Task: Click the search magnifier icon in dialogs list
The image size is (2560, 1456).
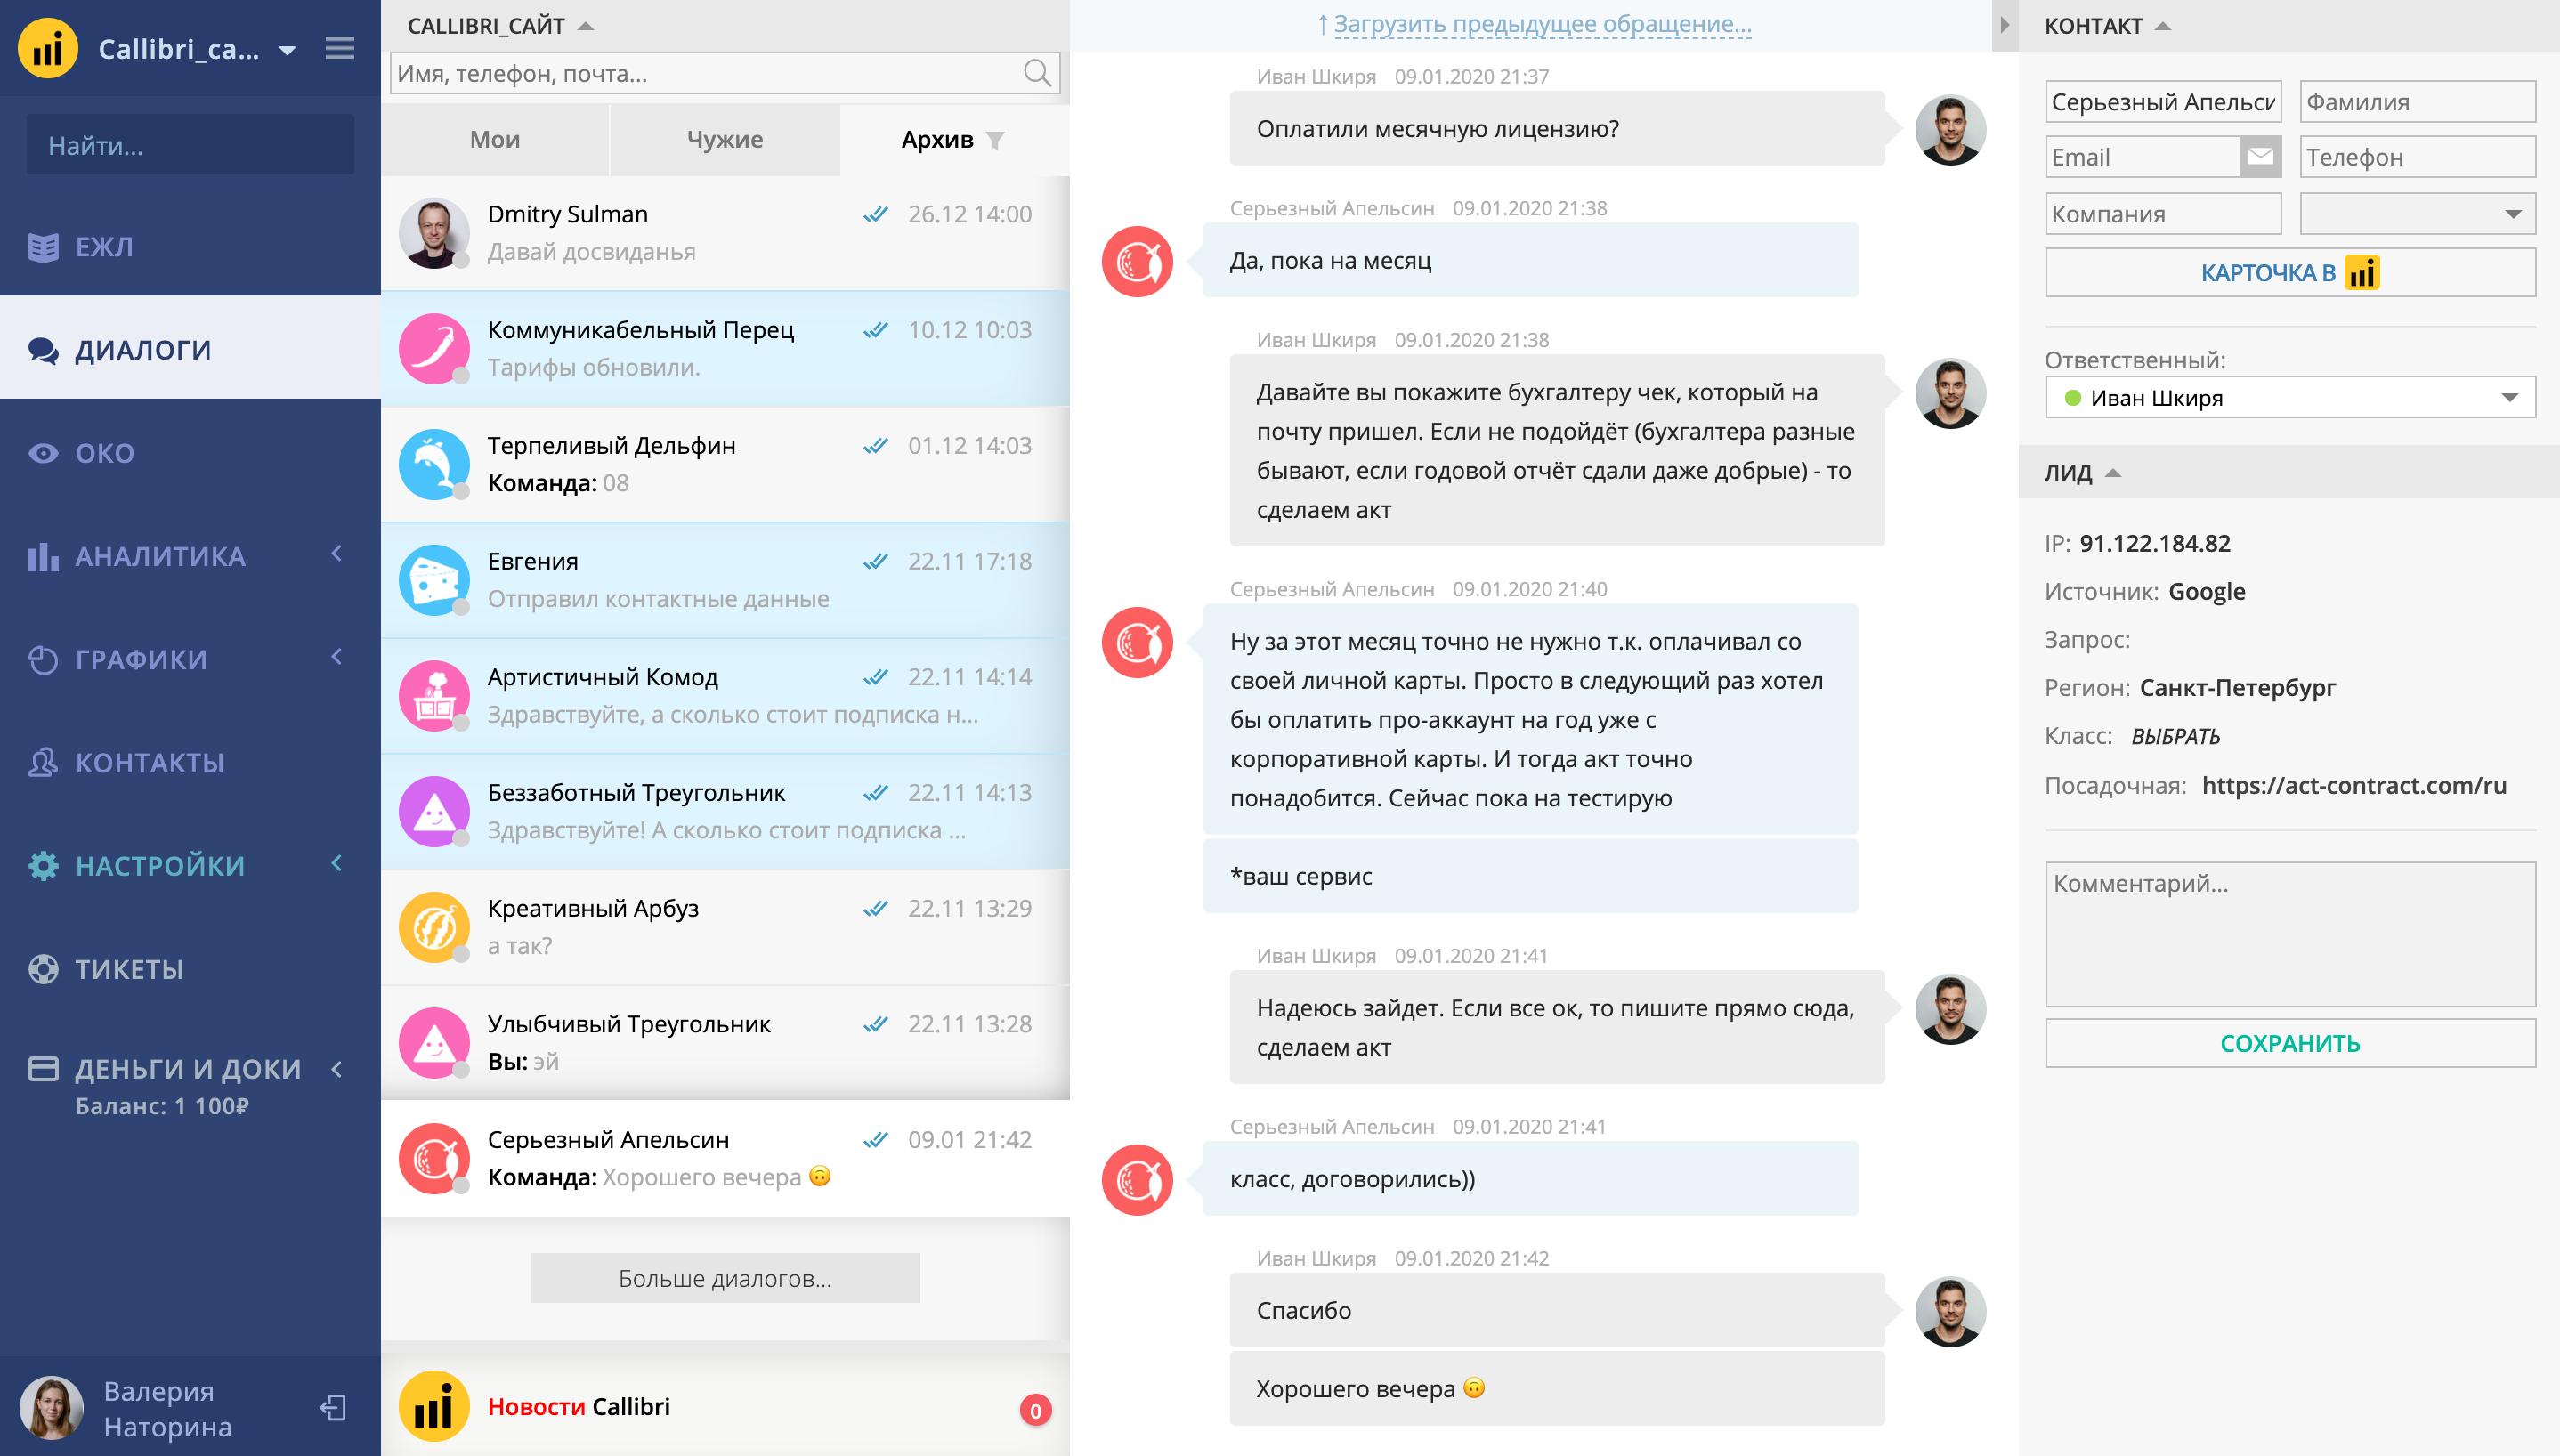Action: click(x=1037, y=73)
